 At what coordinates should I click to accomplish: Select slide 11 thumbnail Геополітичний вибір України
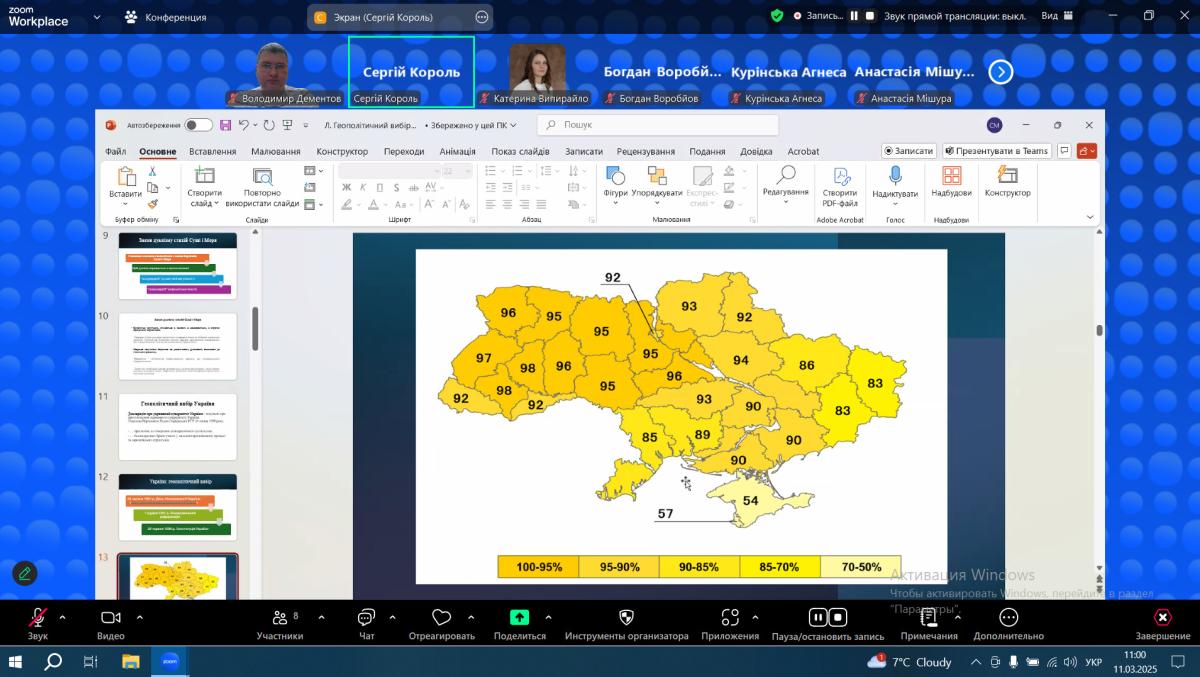178,426
